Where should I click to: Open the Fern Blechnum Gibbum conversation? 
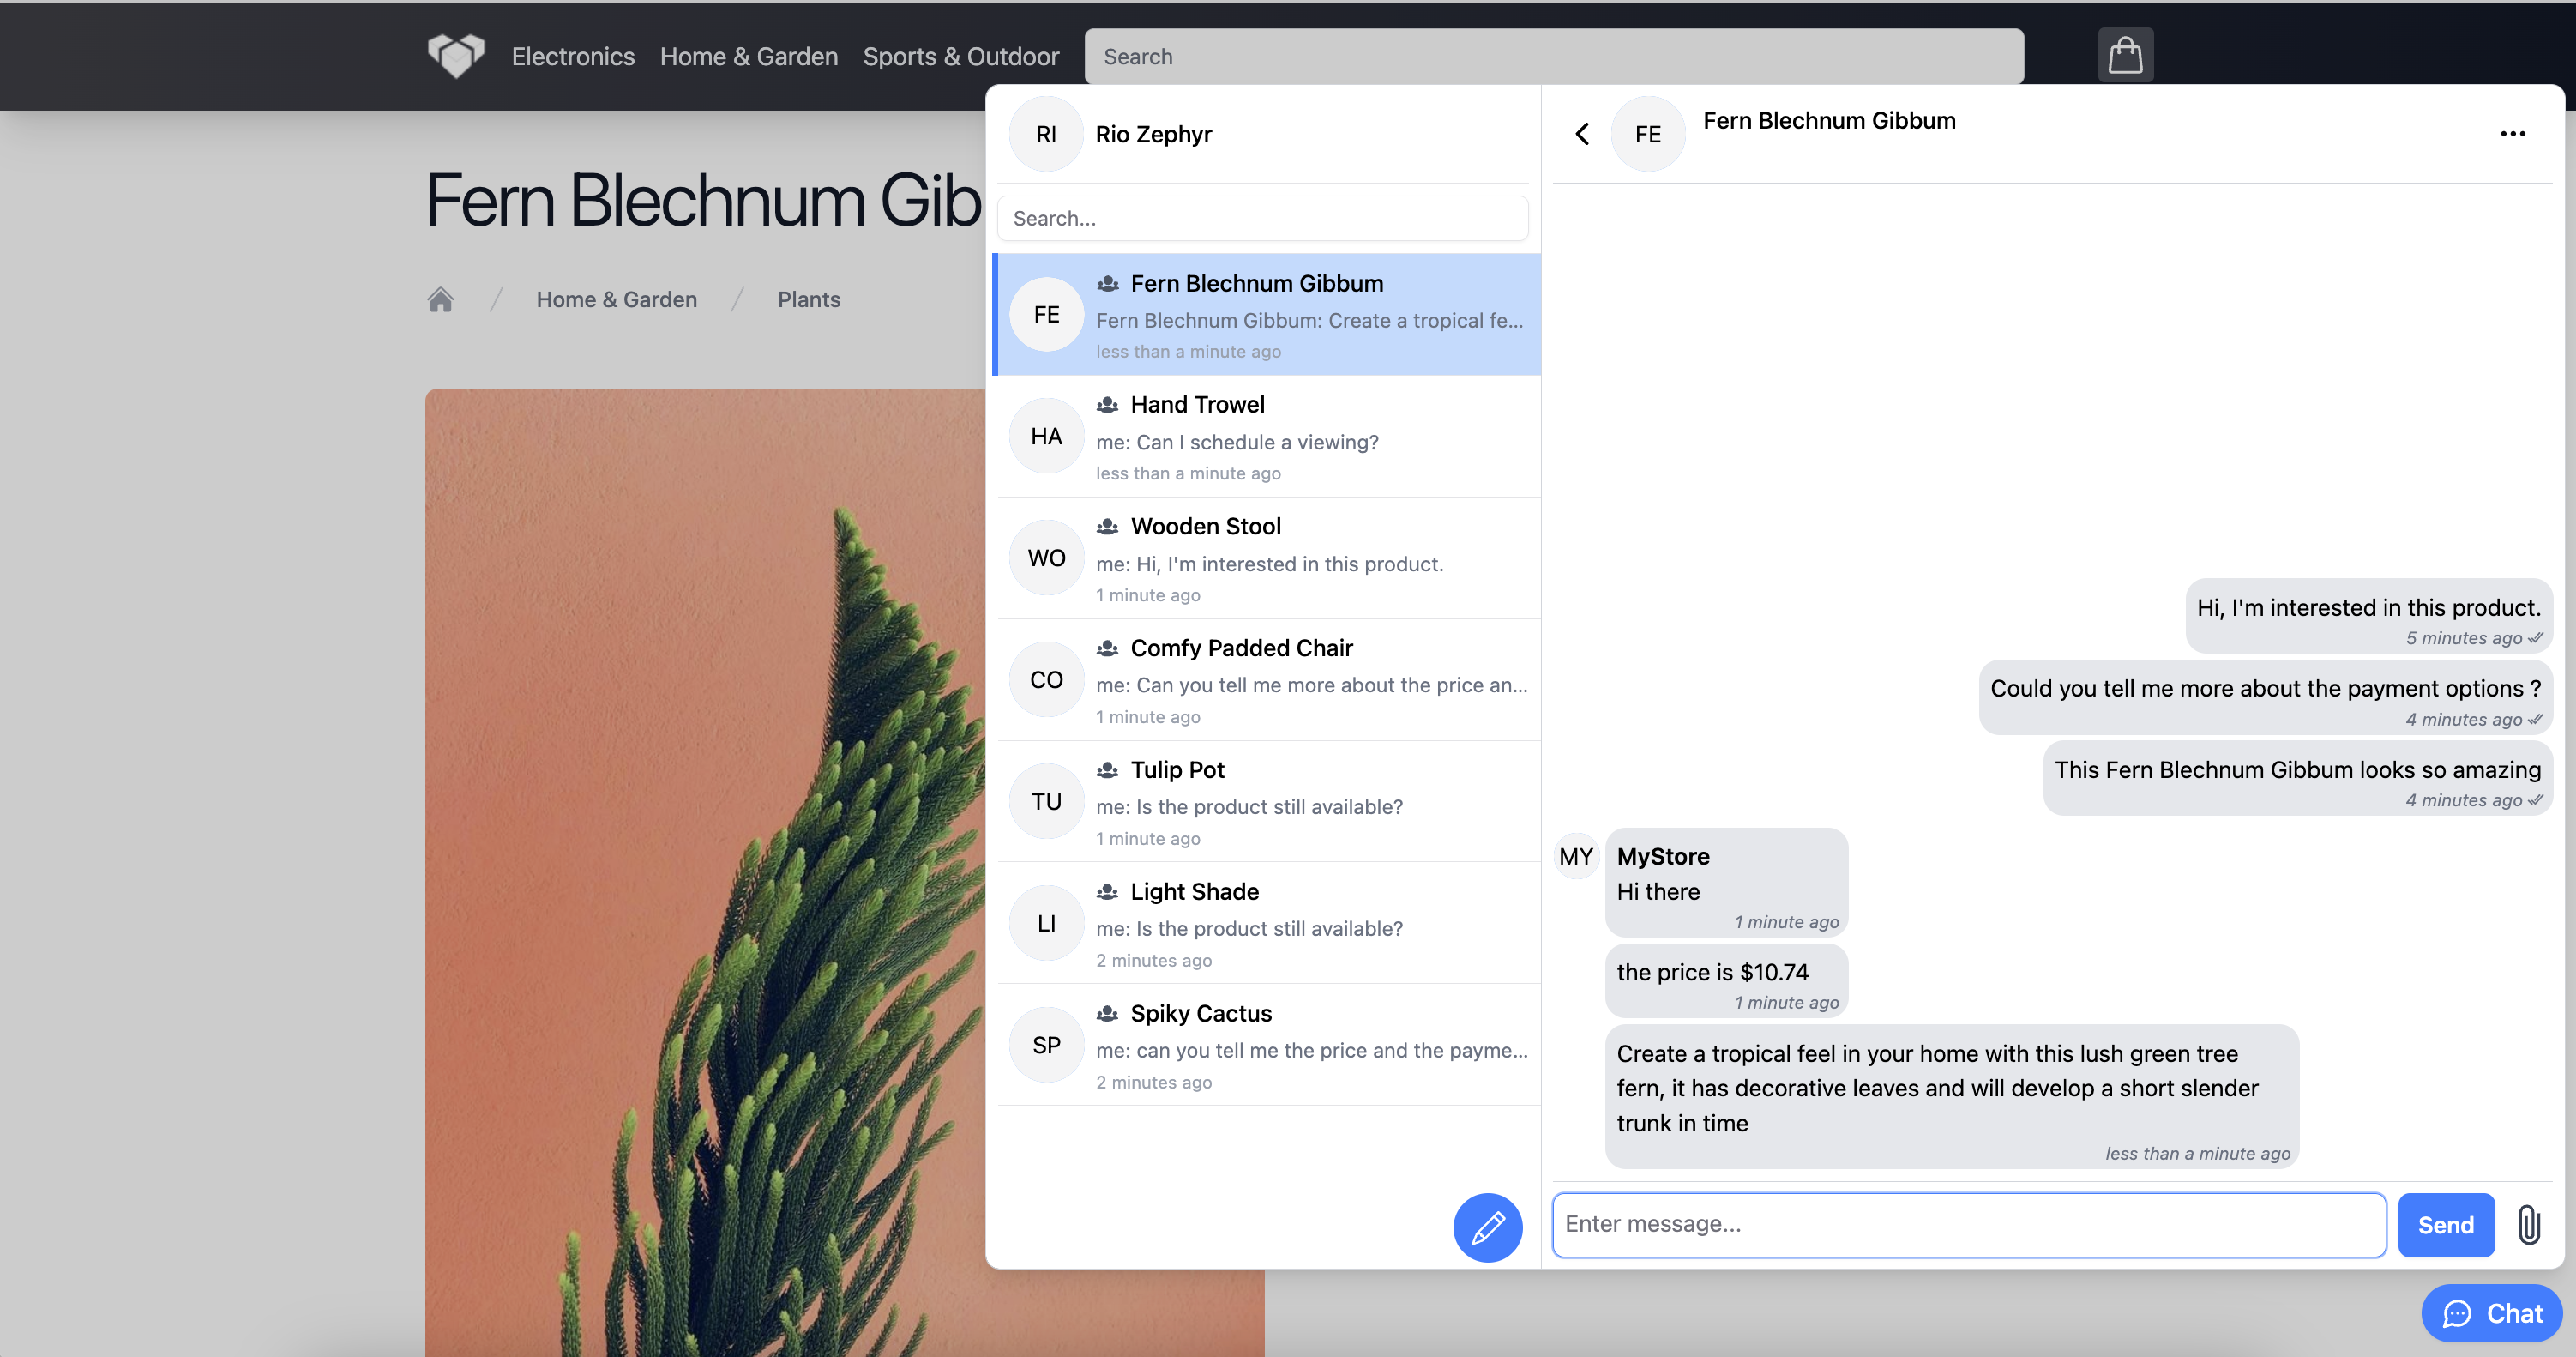click(1266, 314)
